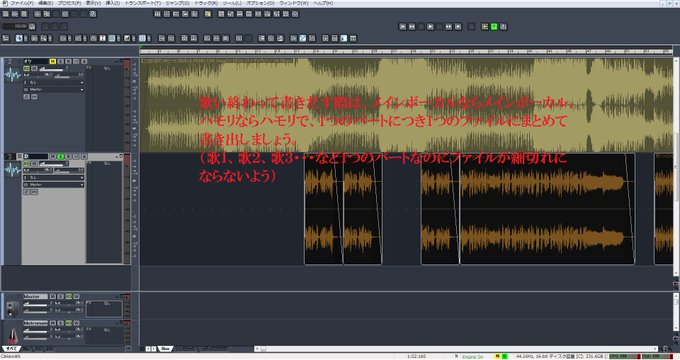Click the waveform icon of track 2 オケ
Viewport: 680px width, 360px height.
point(13,75)
